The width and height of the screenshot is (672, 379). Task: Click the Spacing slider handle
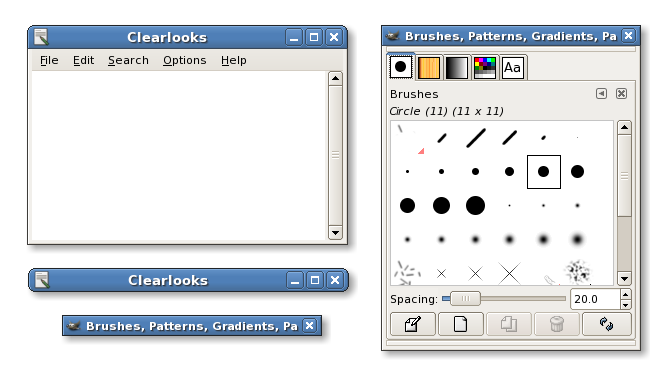tap(465, 298)
